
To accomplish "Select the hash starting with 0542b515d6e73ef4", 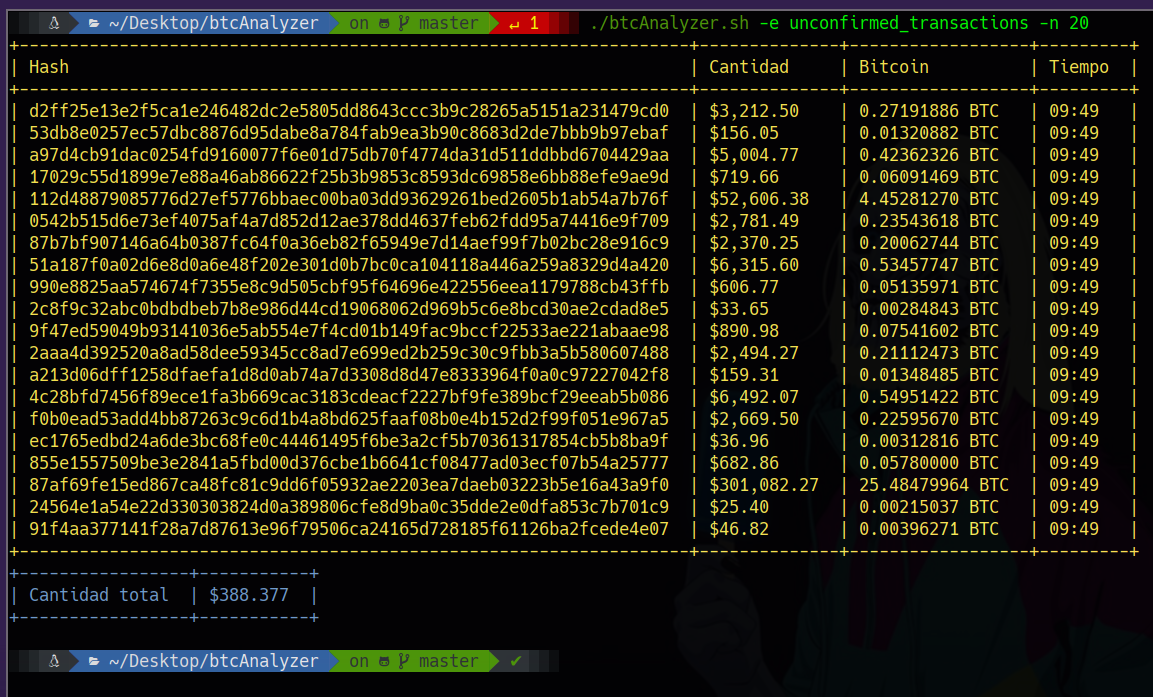I will pos(349,221).
